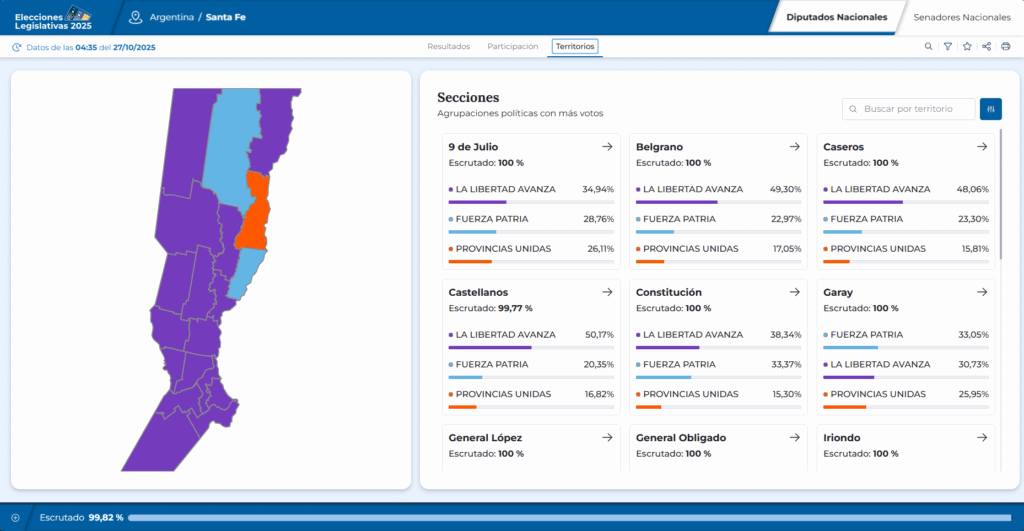Expand the plus icon in bottom bar
This screenshot has height=531, width=1024.
pyautogui.click(x=15, y=517)
